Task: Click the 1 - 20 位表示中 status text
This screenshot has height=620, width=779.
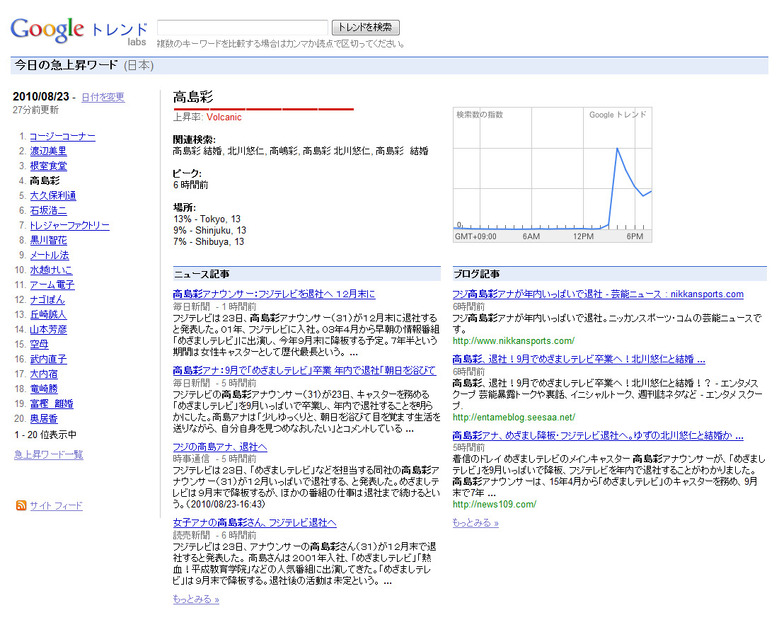Action: 45,435
